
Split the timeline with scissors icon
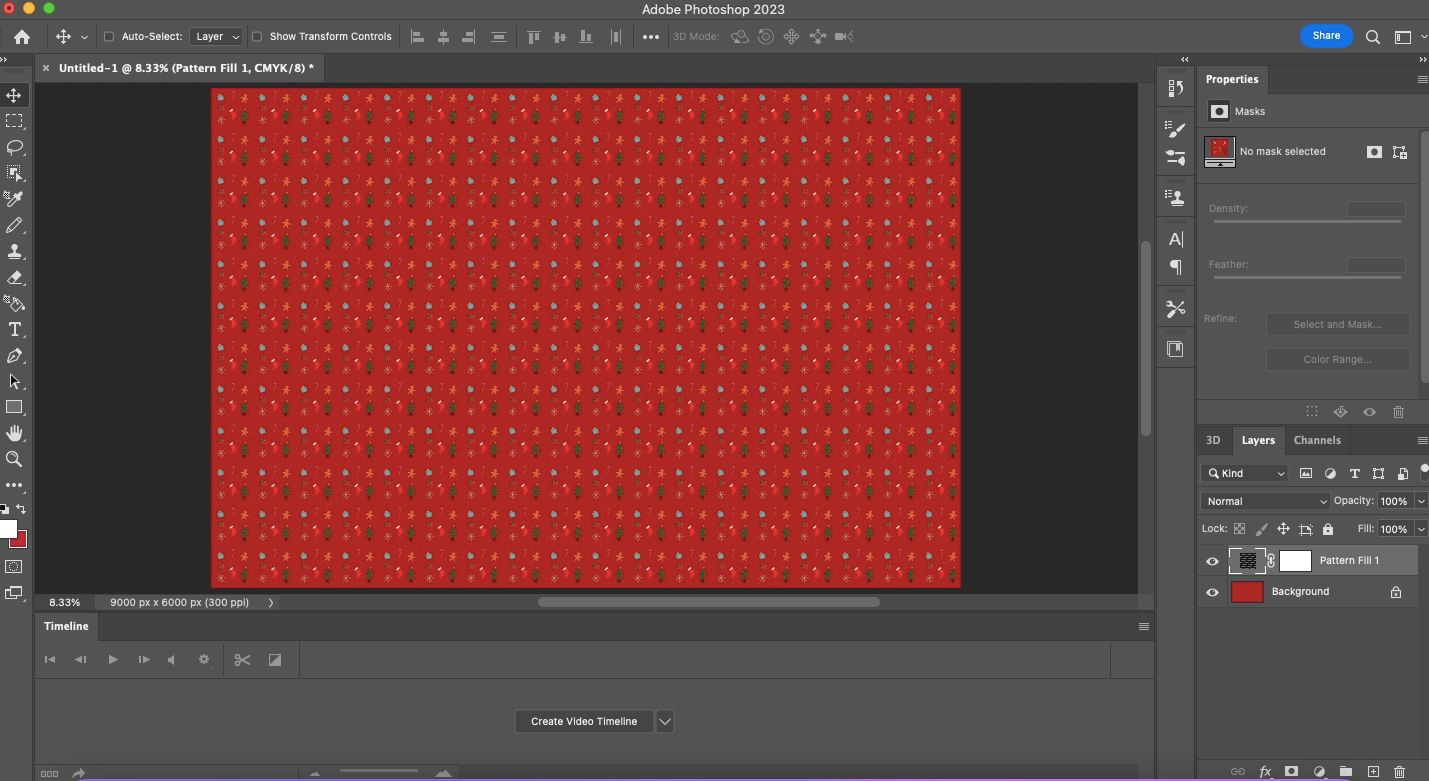[242, 660]
